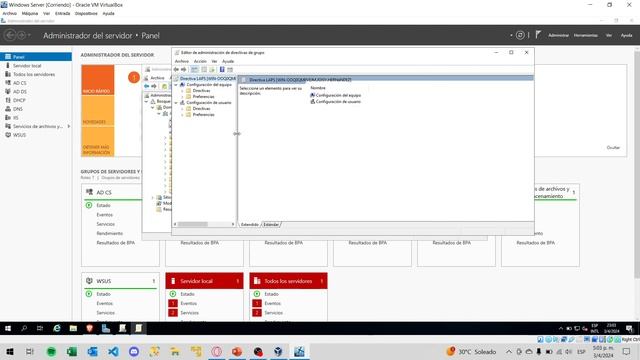640x360 pixels.
Task: Open Ayuda menu in Server Manager header
Action: click(x=626, y=36)
